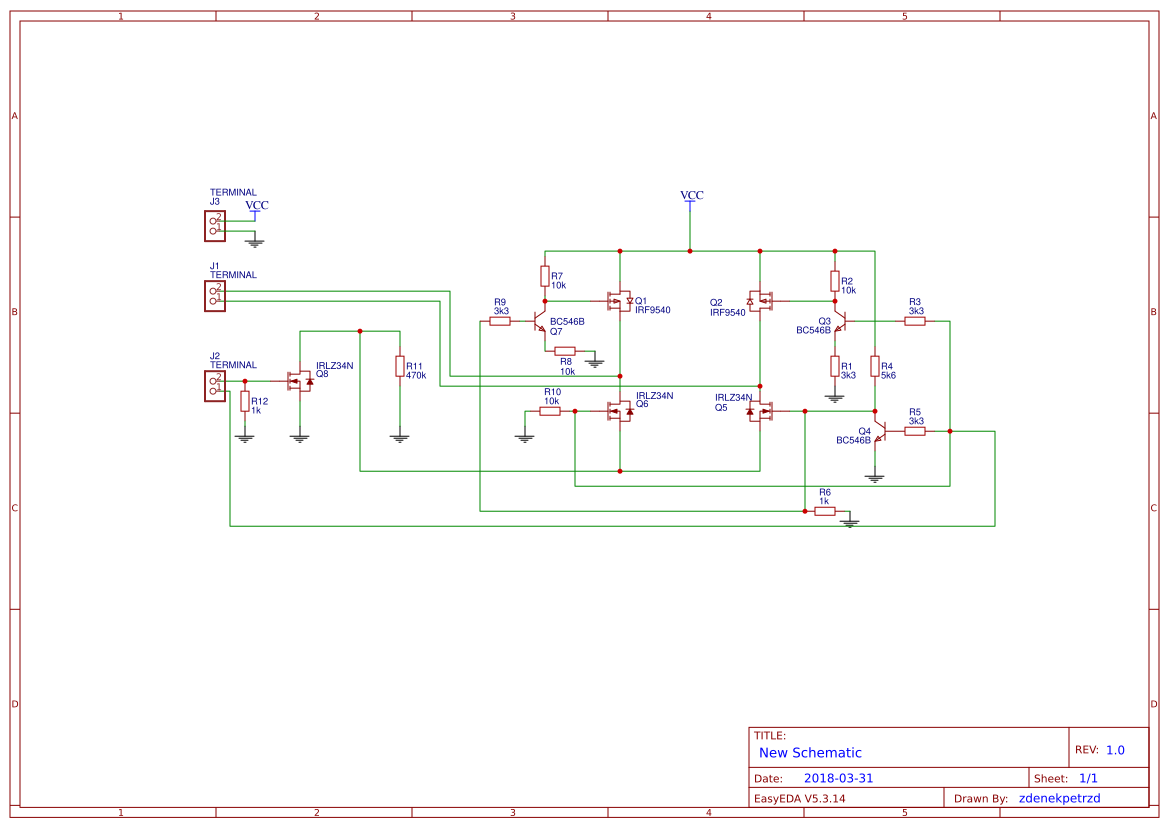The width and height of the screenshot is (1169, 828).
Task: Click the Date field showing 2018-03-31
Action: (x=840, y=777)
